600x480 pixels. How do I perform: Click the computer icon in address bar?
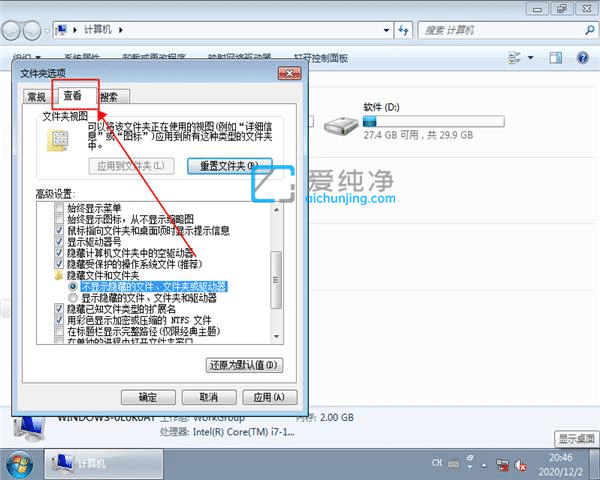[61, 30]
